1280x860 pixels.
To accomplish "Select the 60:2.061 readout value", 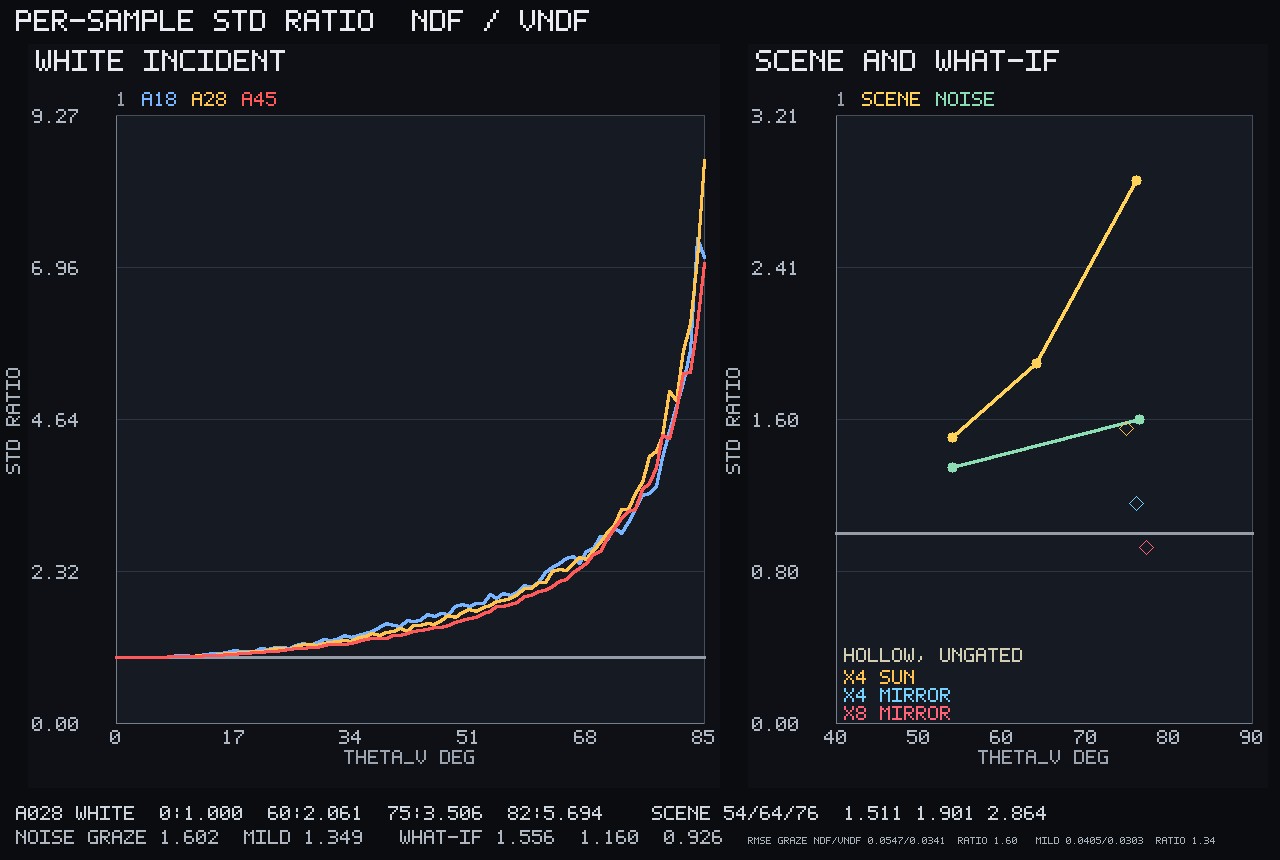I will click(x=314, y=813).
